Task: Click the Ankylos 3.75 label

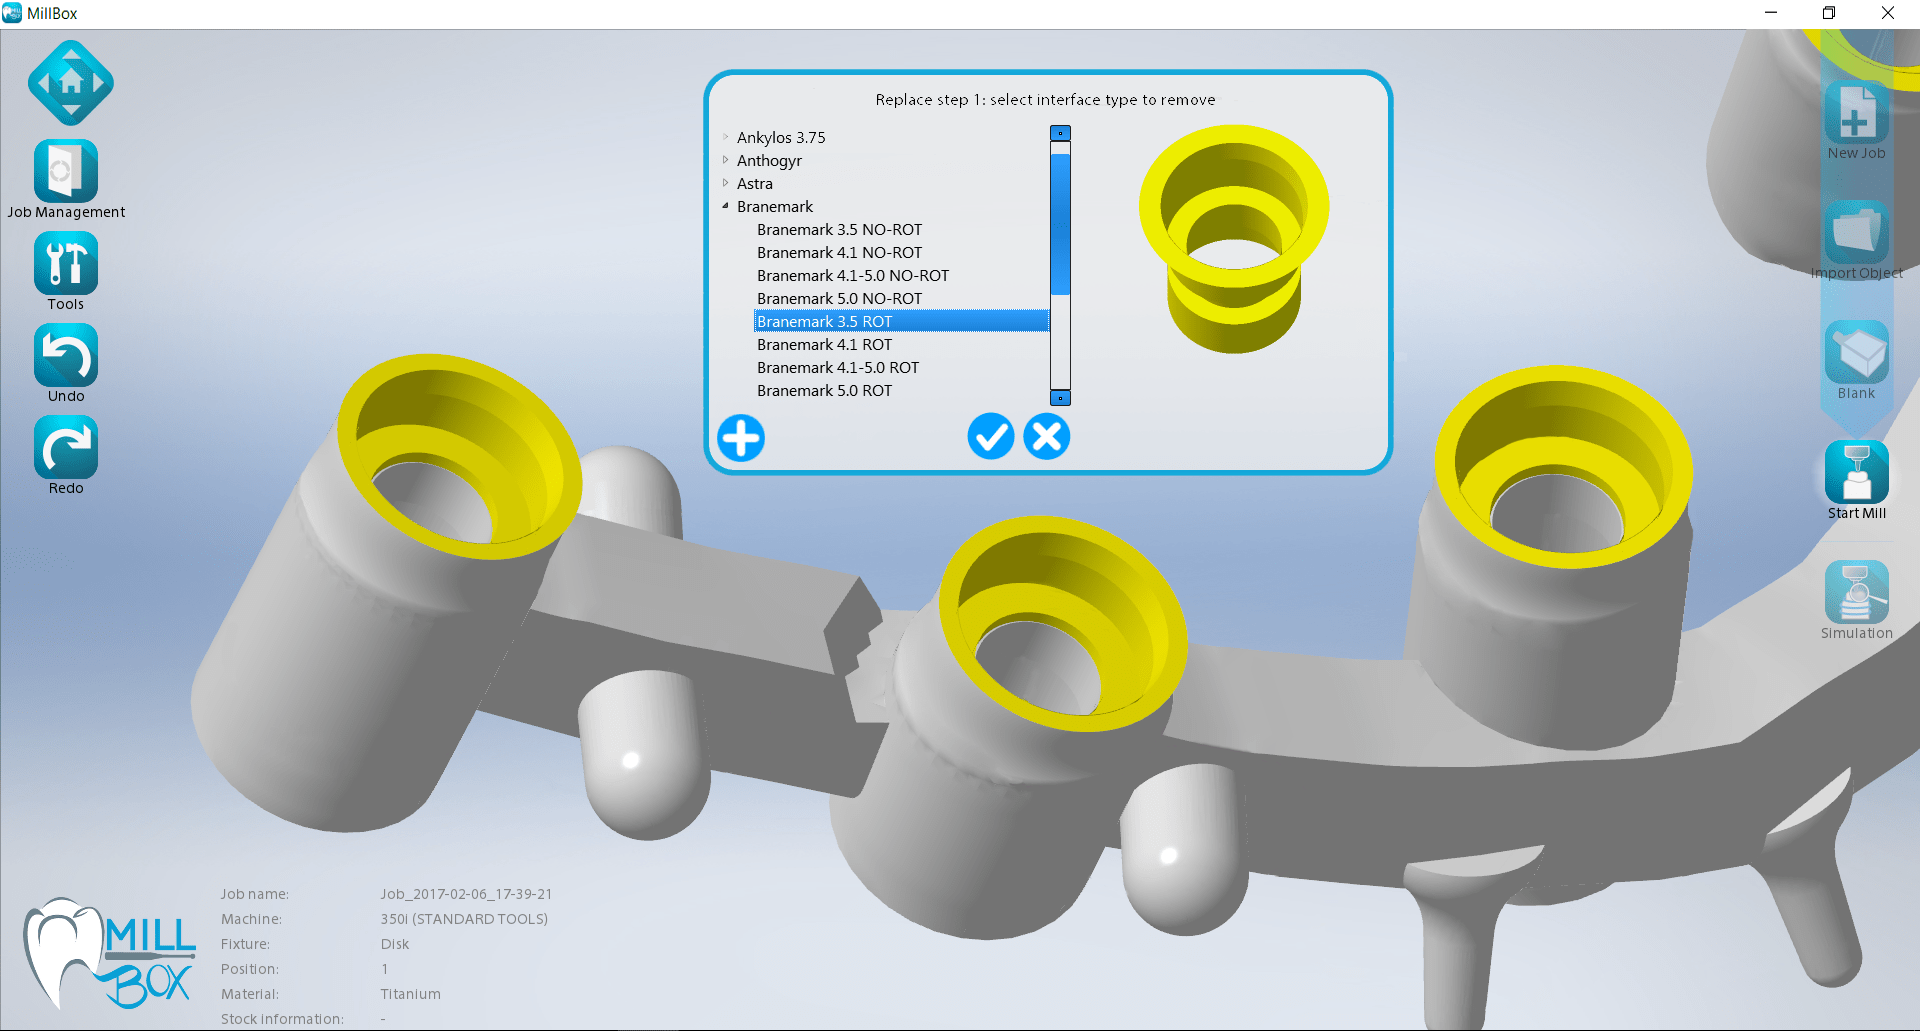Action: [x=781, y=138]
